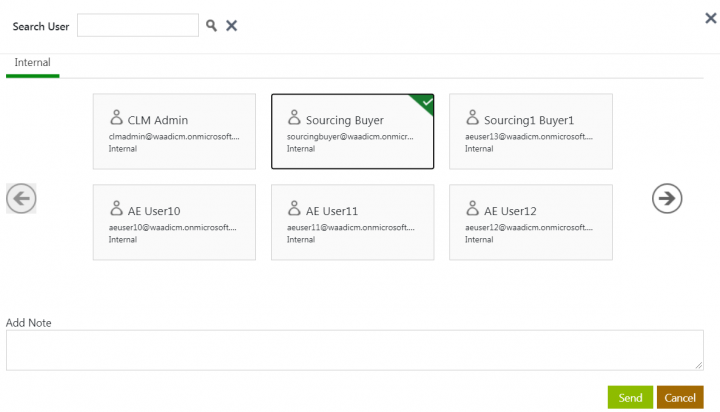Grab the note textarea resize handle
This screenshot has height=412, width=720.
(x=699, y=366)
